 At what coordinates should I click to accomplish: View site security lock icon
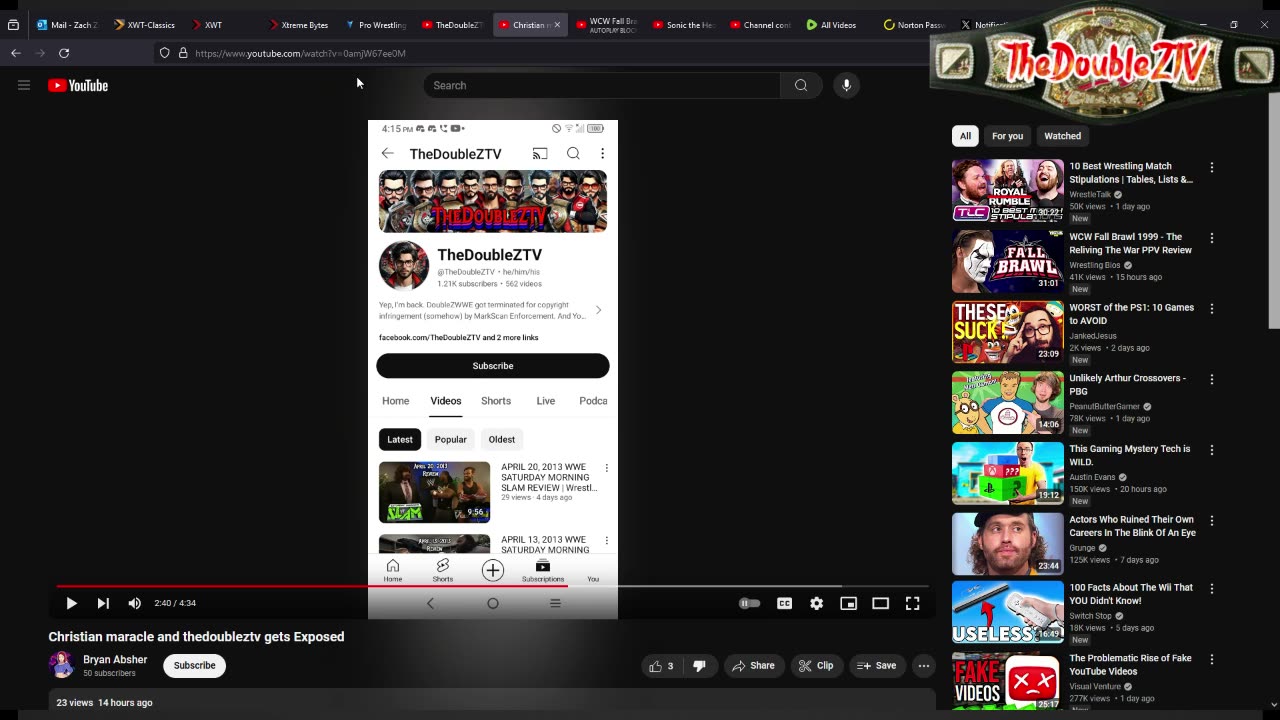click(183, 53)
